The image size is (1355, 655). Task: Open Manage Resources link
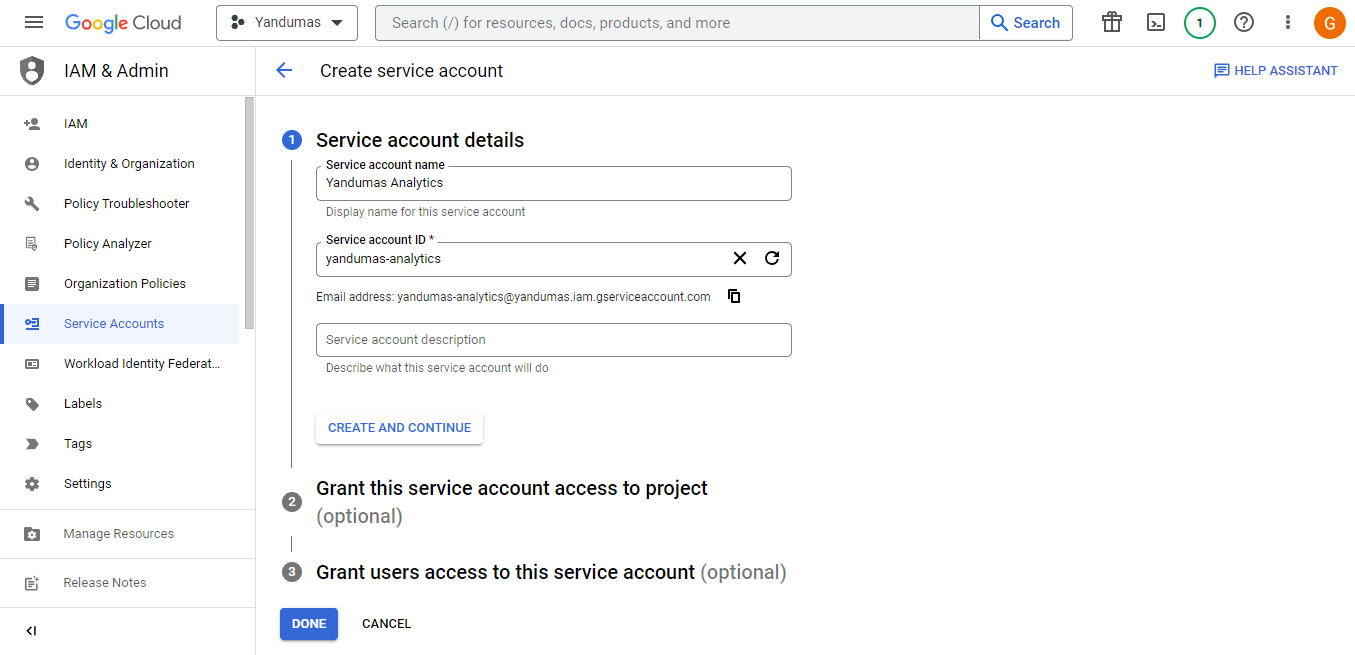coord(120,534)
